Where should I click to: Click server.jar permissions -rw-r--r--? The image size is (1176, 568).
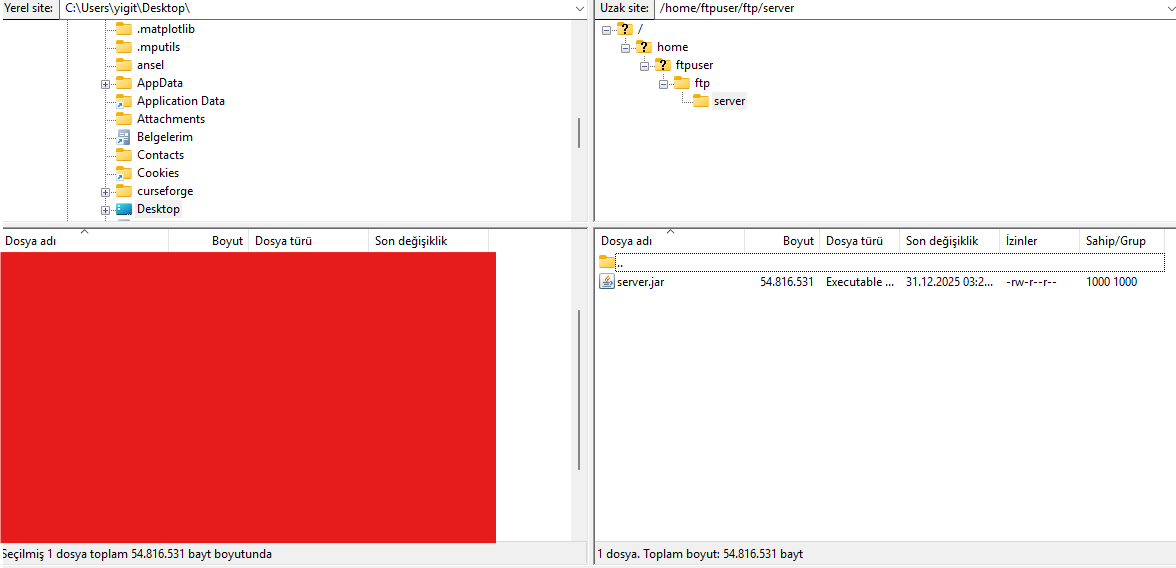[1031, 282]
